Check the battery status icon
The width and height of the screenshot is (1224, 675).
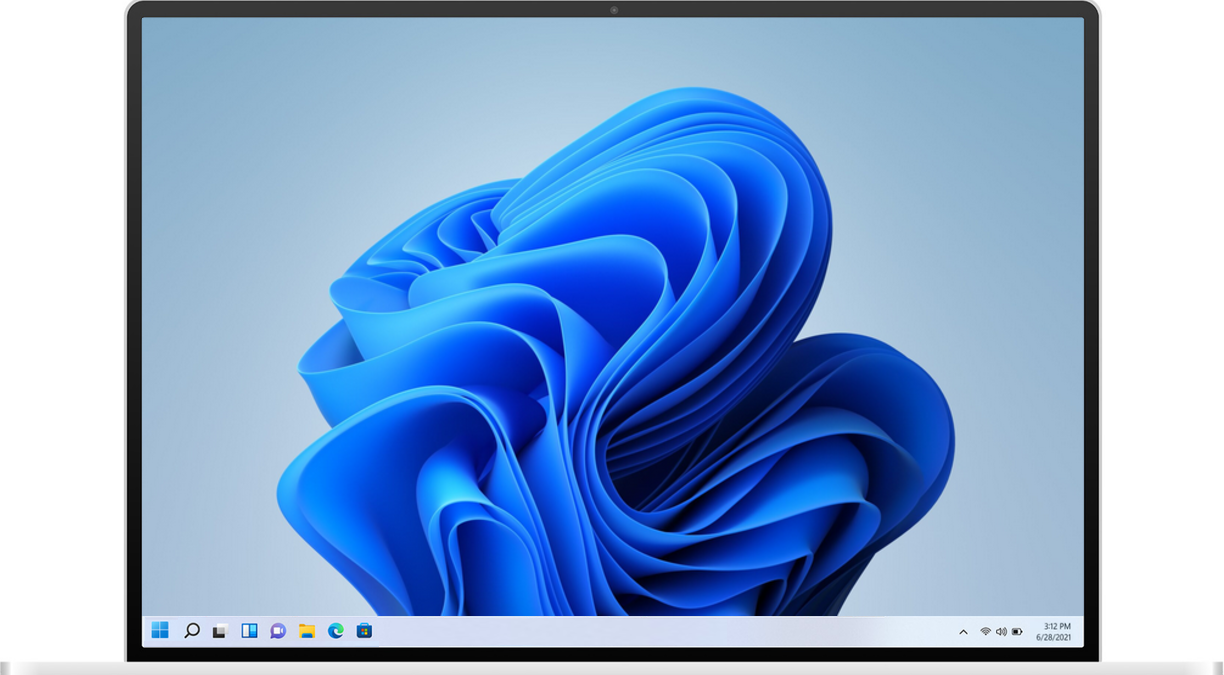tap(1017, 632)
